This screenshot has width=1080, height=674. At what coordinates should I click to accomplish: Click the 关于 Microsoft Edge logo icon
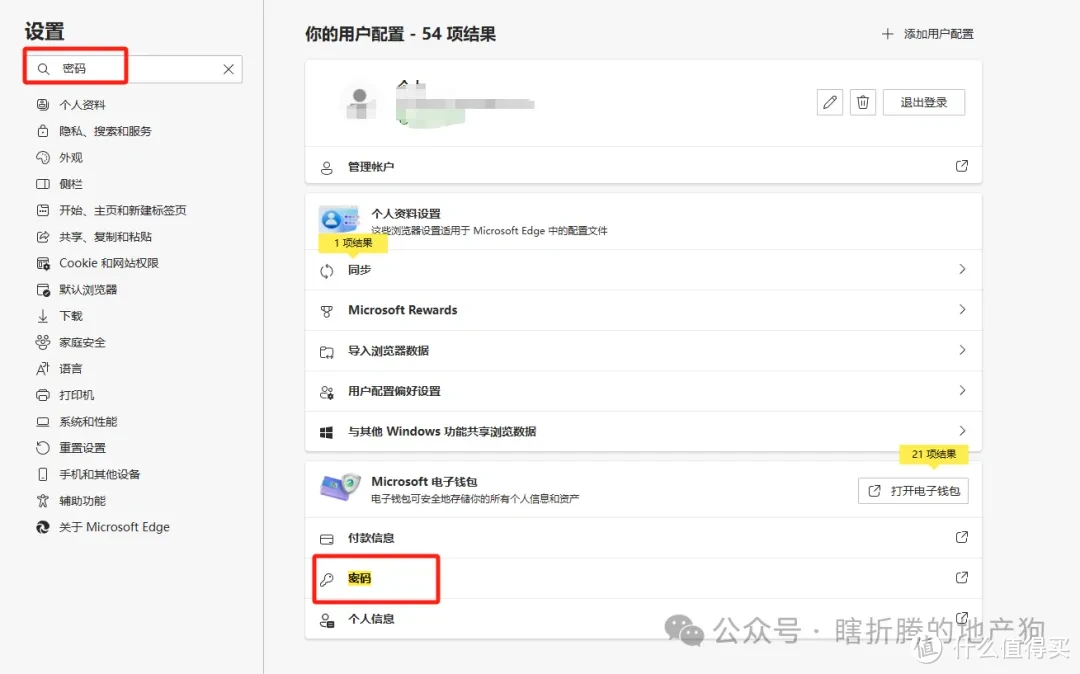[x=43, y=527]
